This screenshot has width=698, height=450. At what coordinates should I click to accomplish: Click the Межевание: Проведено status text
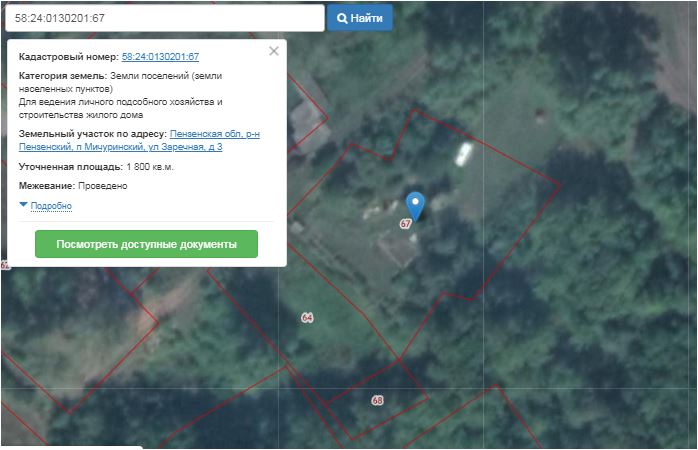tap(73, 186)
